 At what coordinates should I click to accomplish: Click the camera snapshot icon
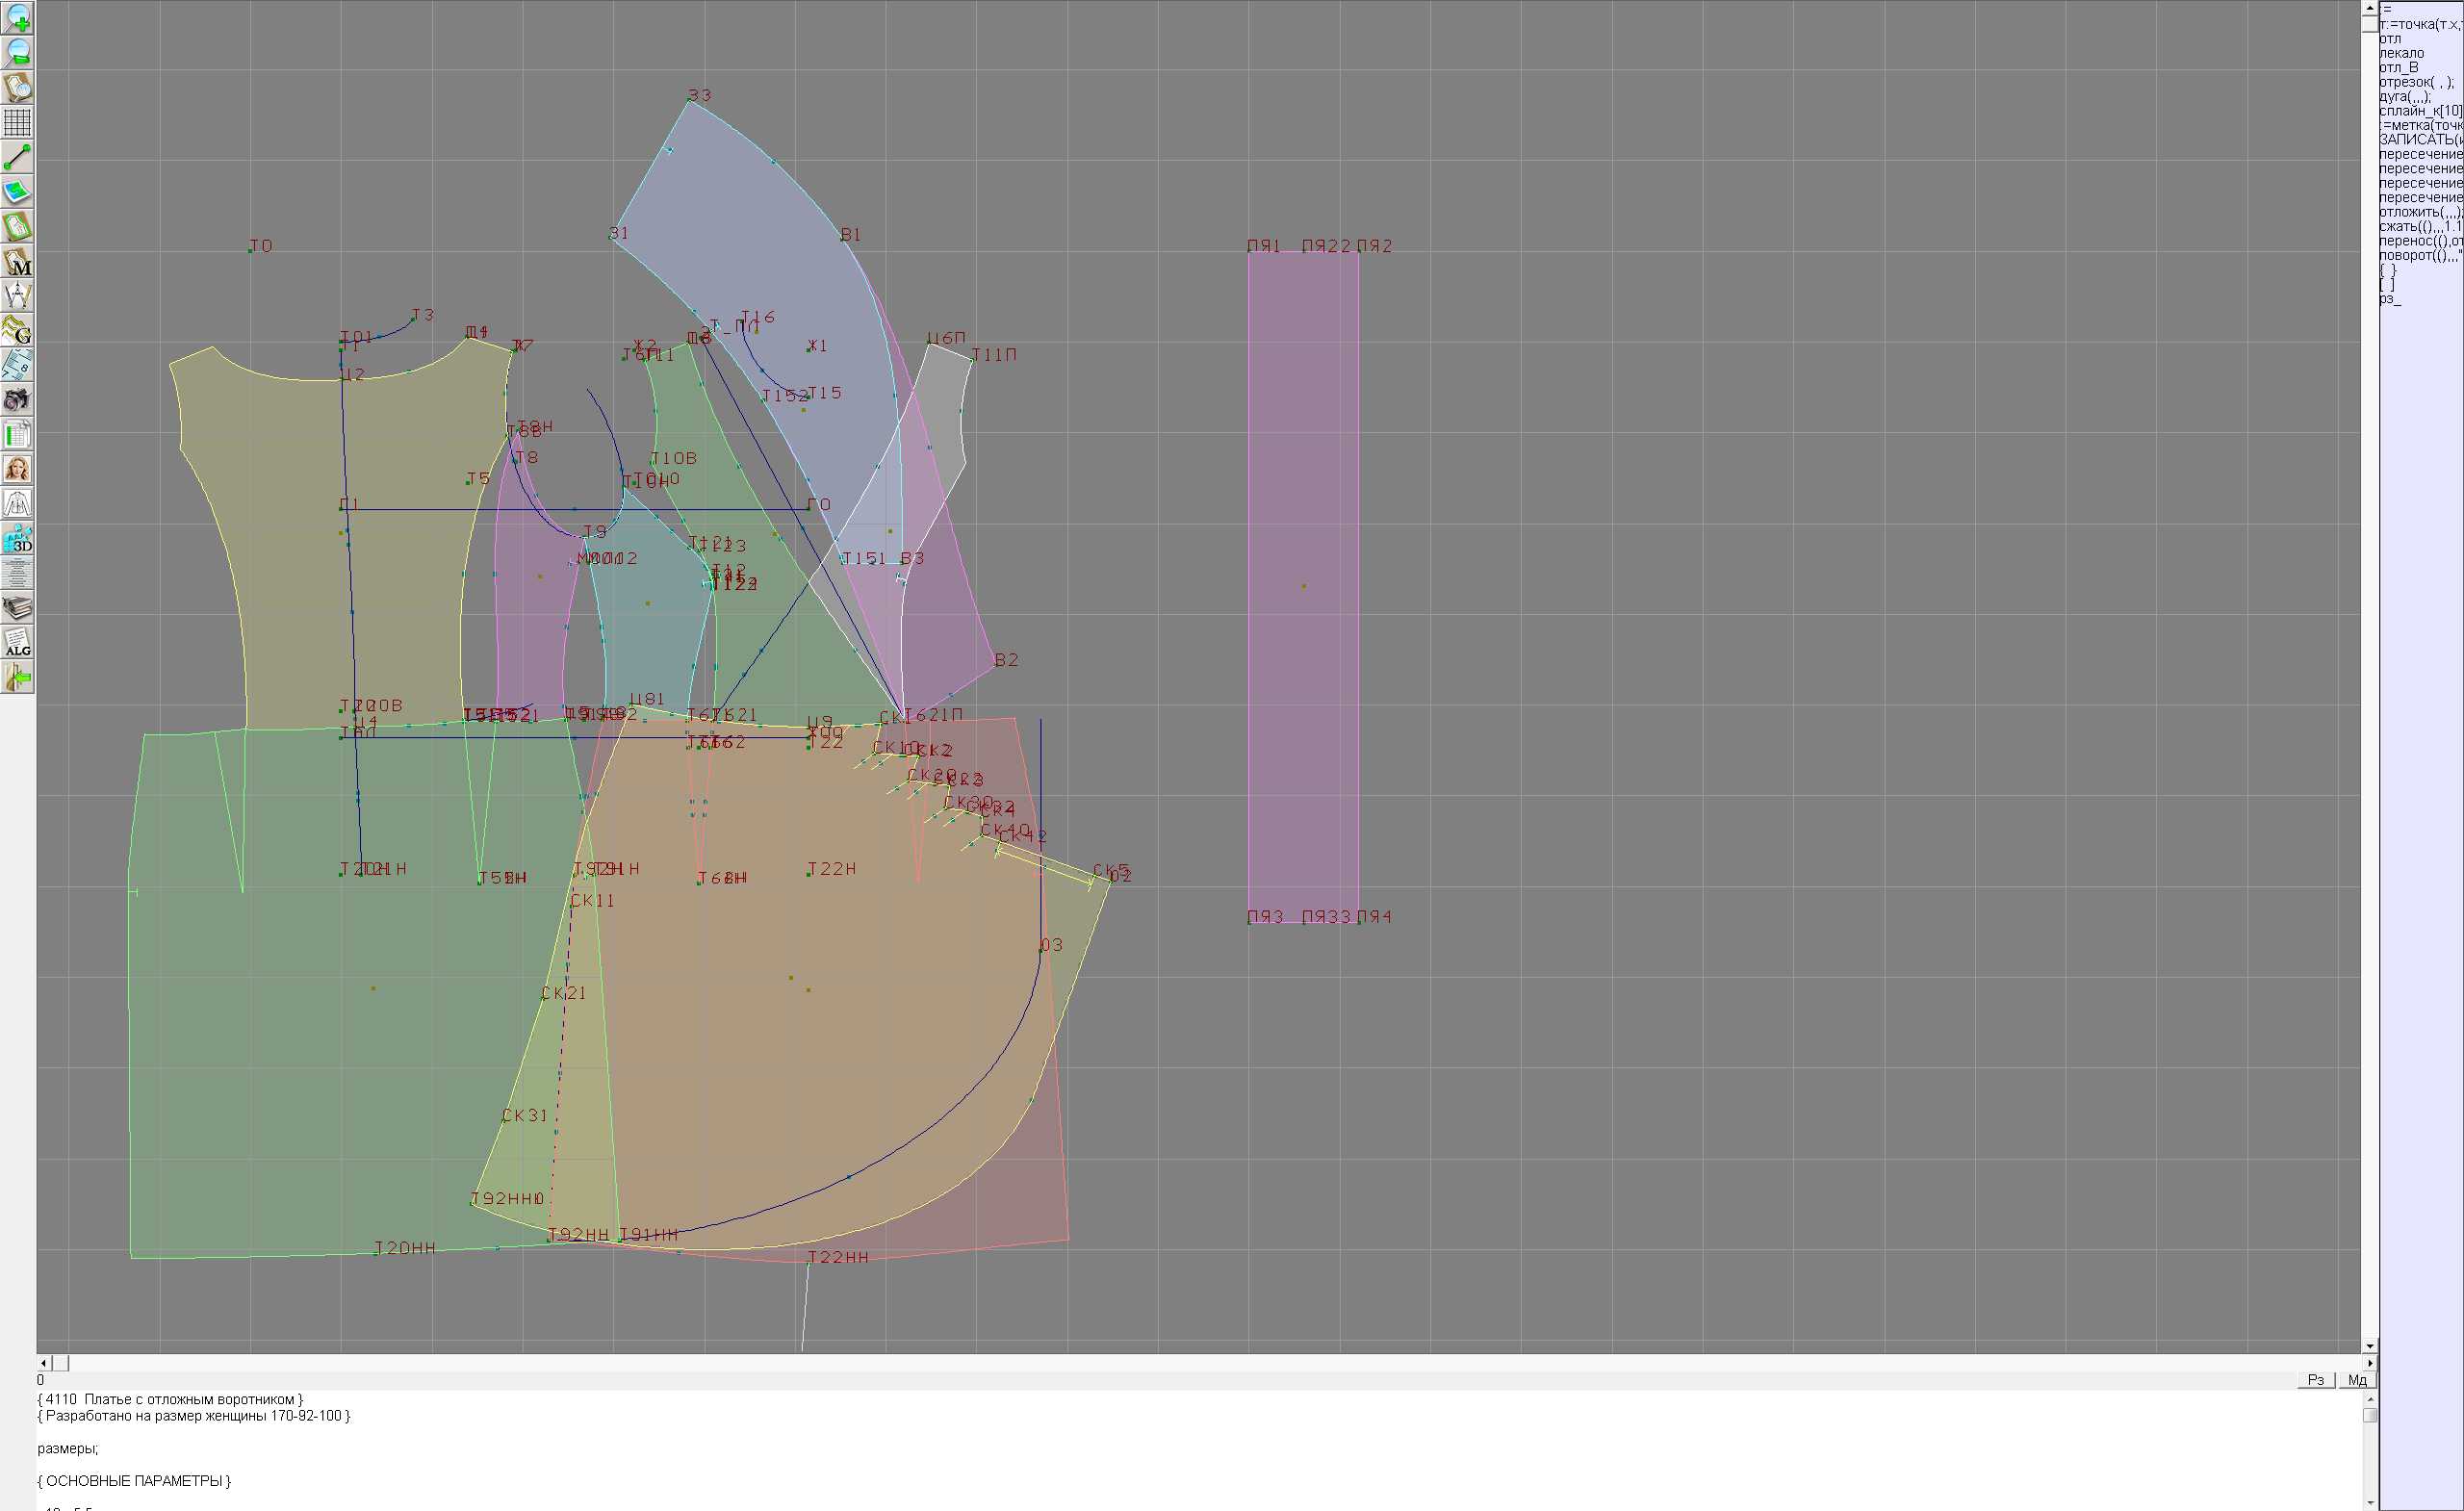[x=18, y=400]
